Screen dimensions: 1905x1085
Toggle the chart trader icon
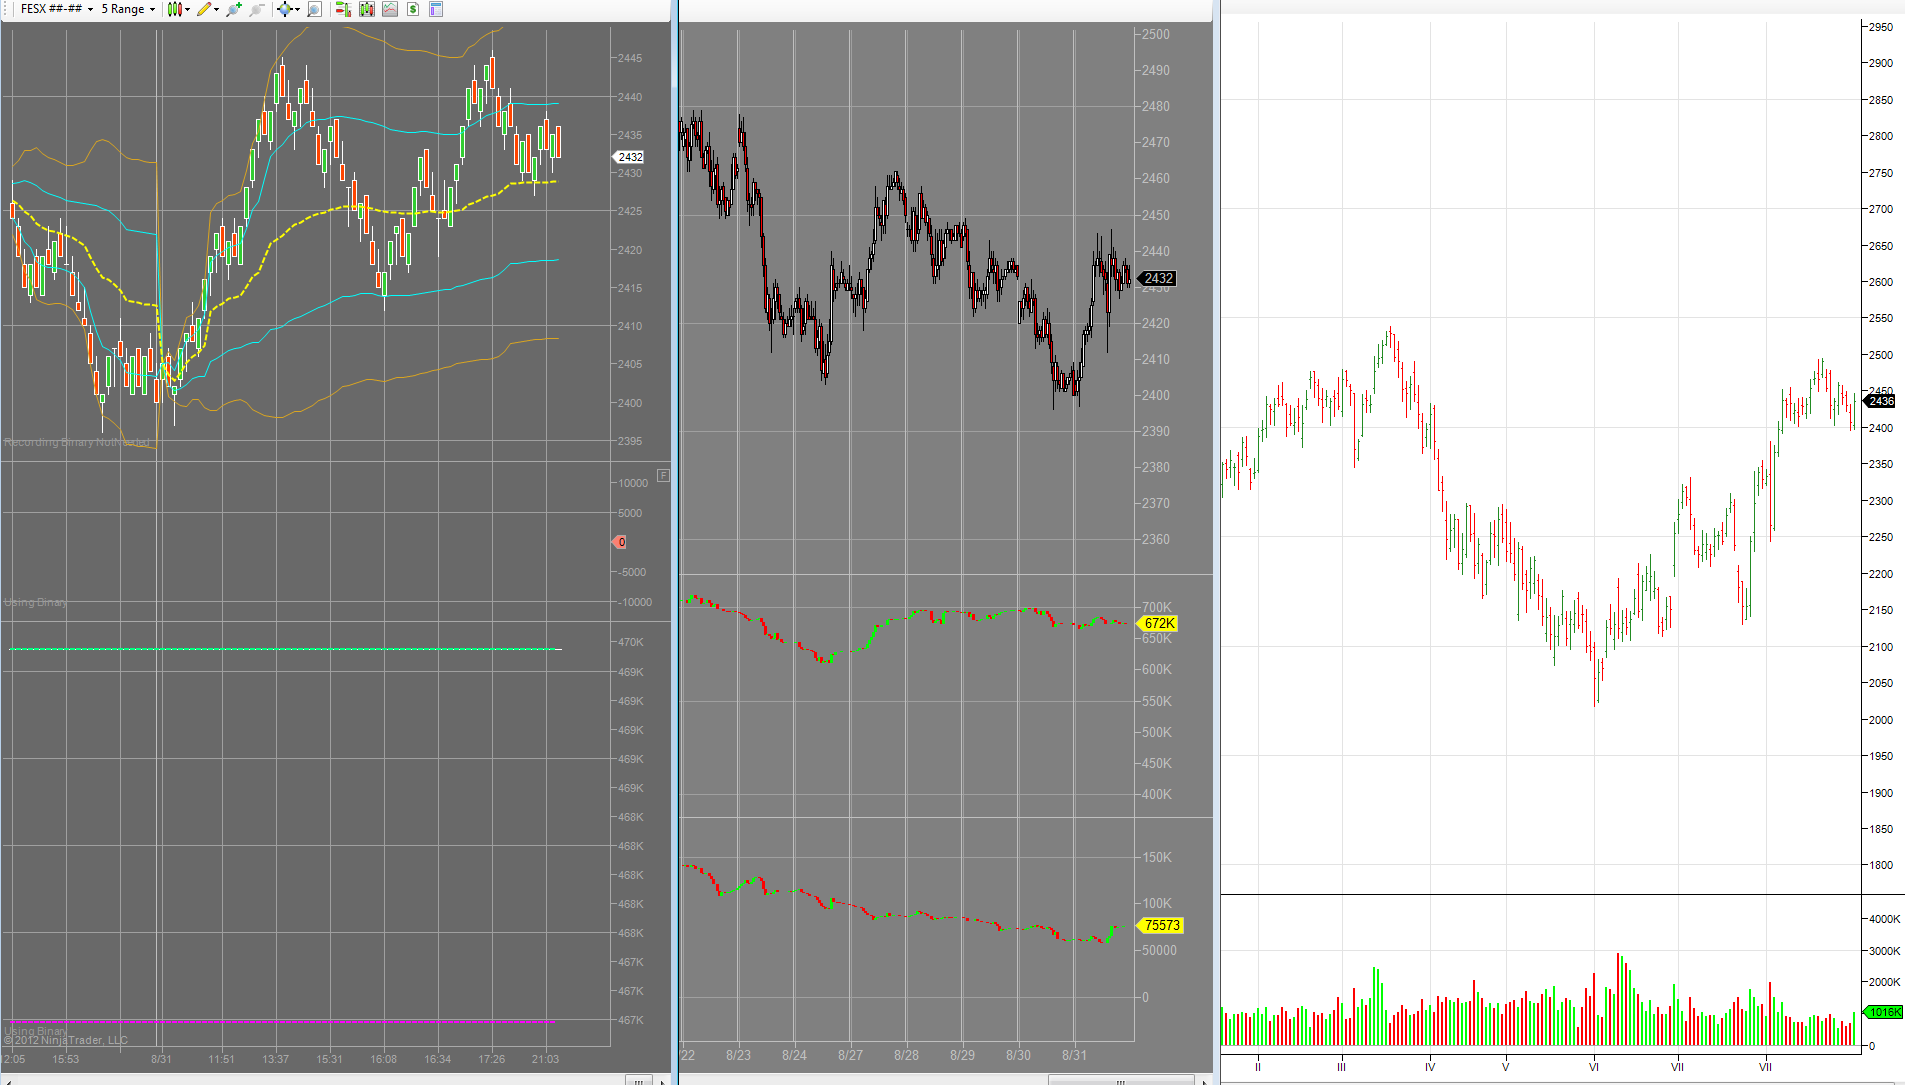(x=343, y=9)
